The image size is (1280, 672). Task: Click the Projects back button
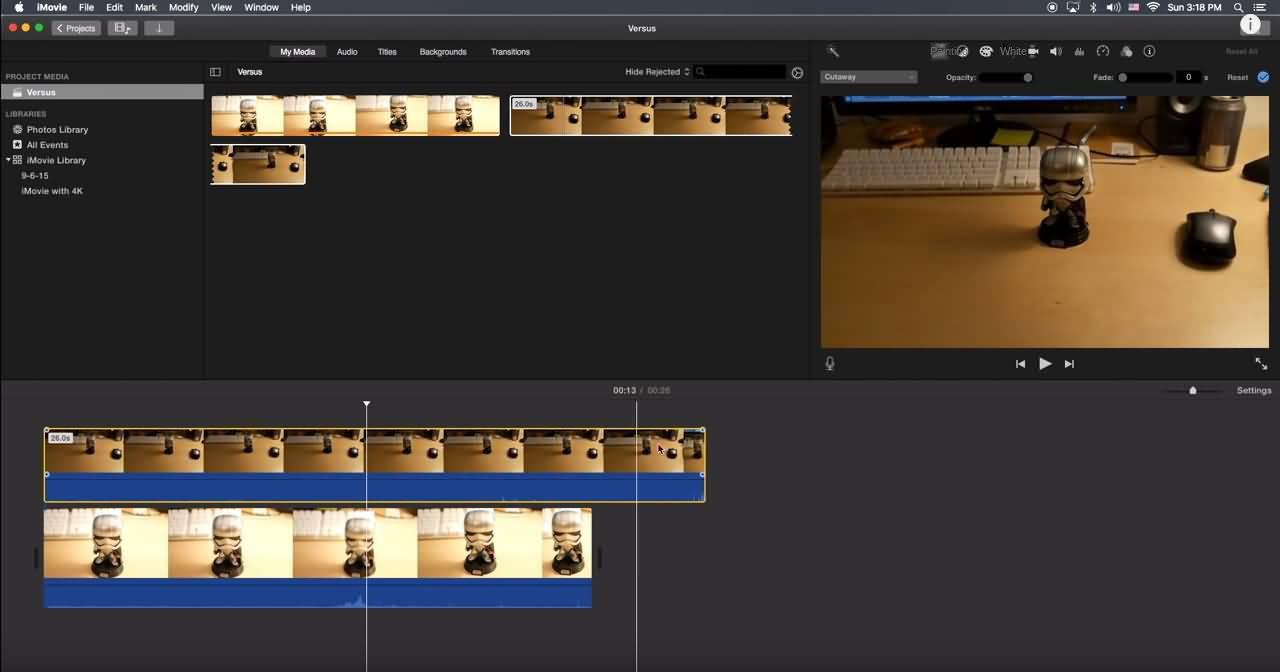[75, 28]
